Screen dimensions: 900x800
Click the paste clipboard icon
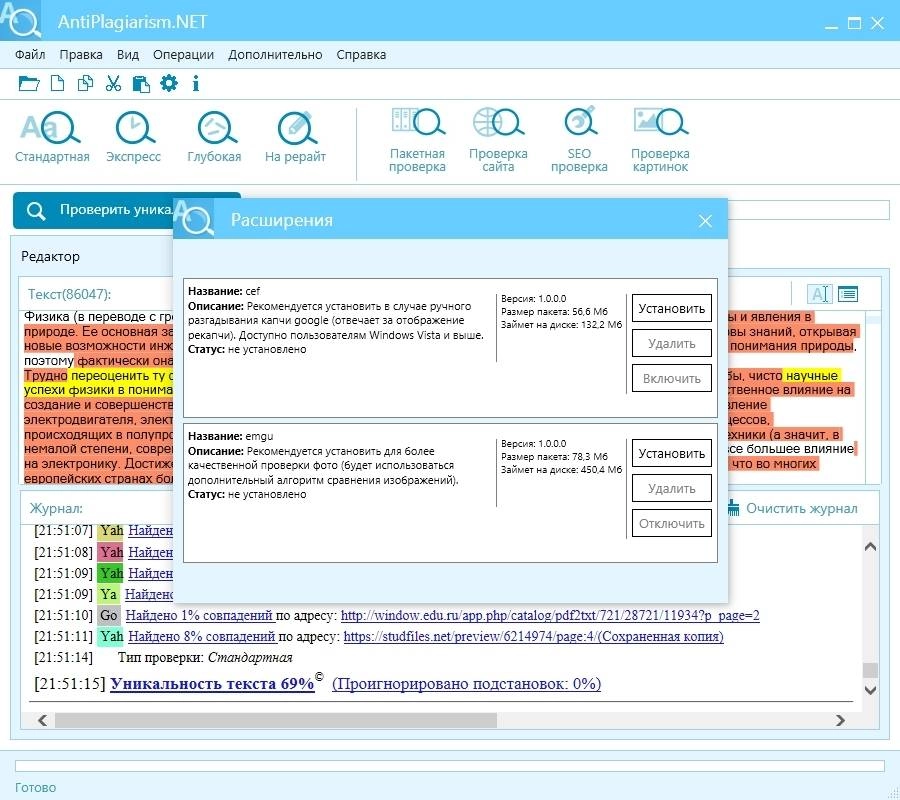(x=141, y=84)
